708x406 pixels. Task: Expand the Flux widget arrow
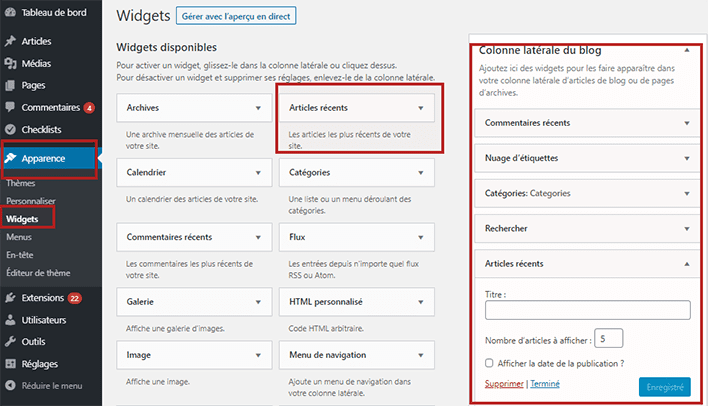tap(420, 237)
